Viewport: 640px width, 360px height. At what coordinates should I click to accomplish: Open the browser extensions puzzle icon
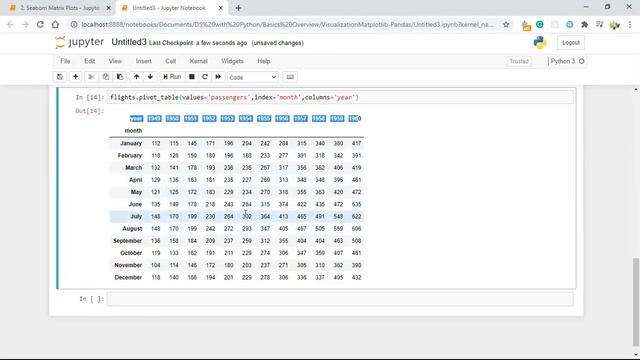[x=584, y=25]
